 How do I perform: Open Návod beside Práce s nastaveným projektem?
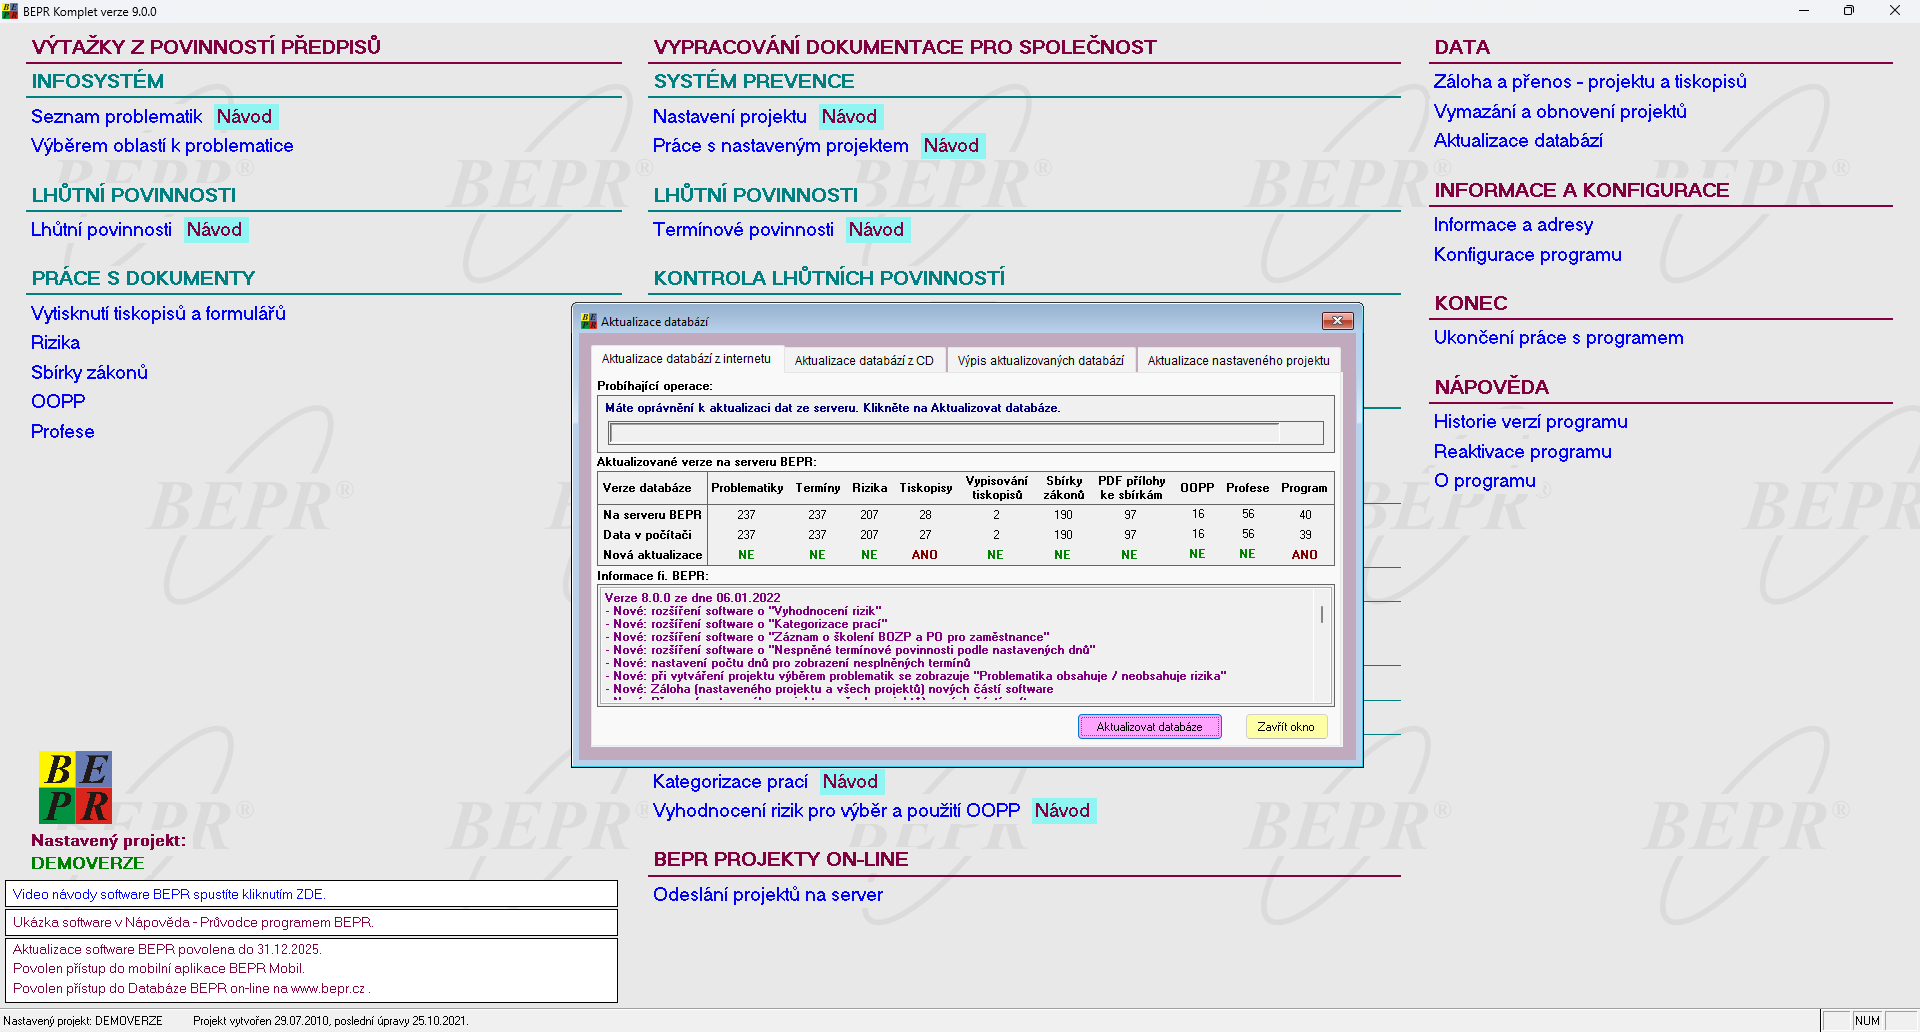952,146
